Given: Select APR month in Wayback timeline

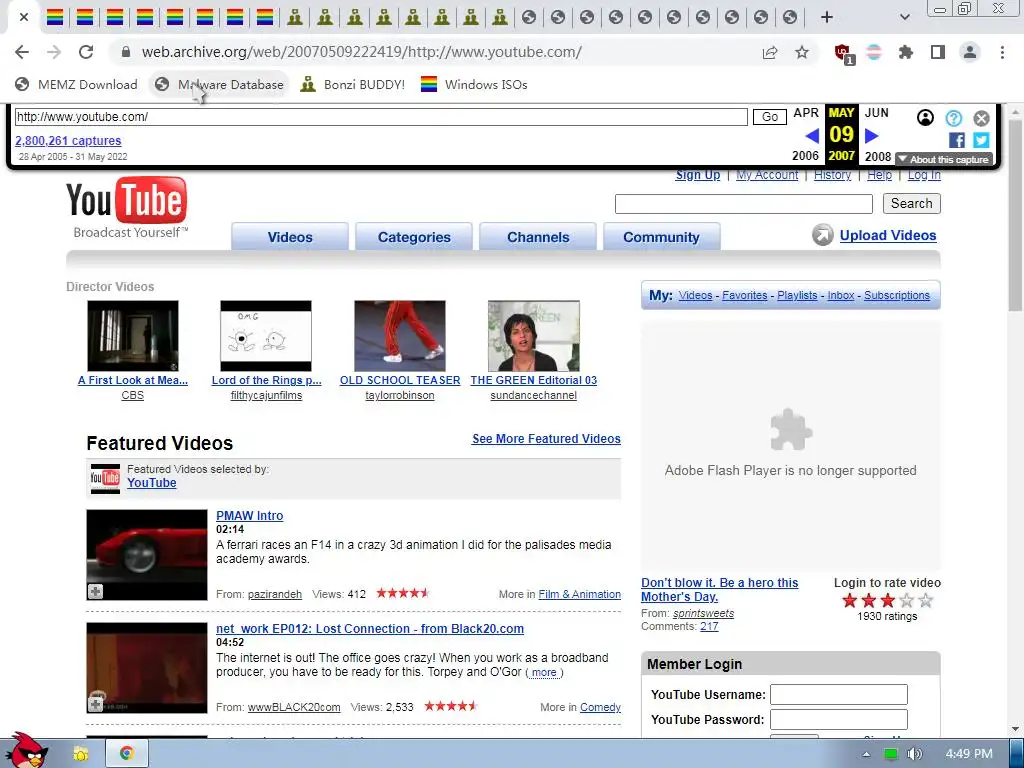Looking at the screenshot, I should [x=806, y=113].
